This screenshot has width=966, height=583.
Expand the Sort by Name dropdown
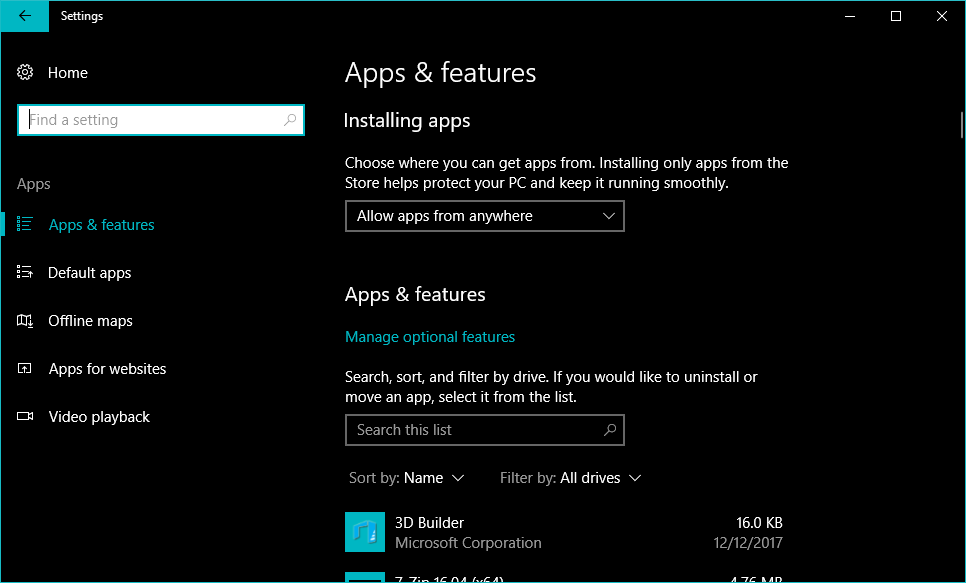pos(407,478)
